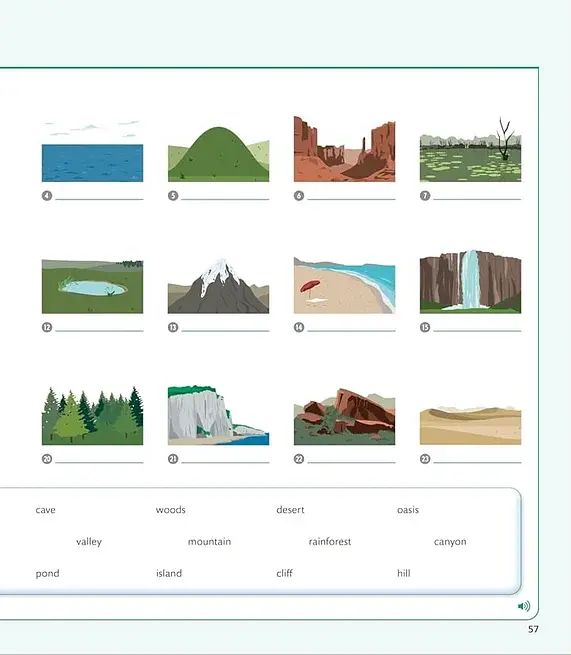The width and height of the screenshot is (571, 655).
Task: Click the answer line for item 12
Action: tap(99, 330)
